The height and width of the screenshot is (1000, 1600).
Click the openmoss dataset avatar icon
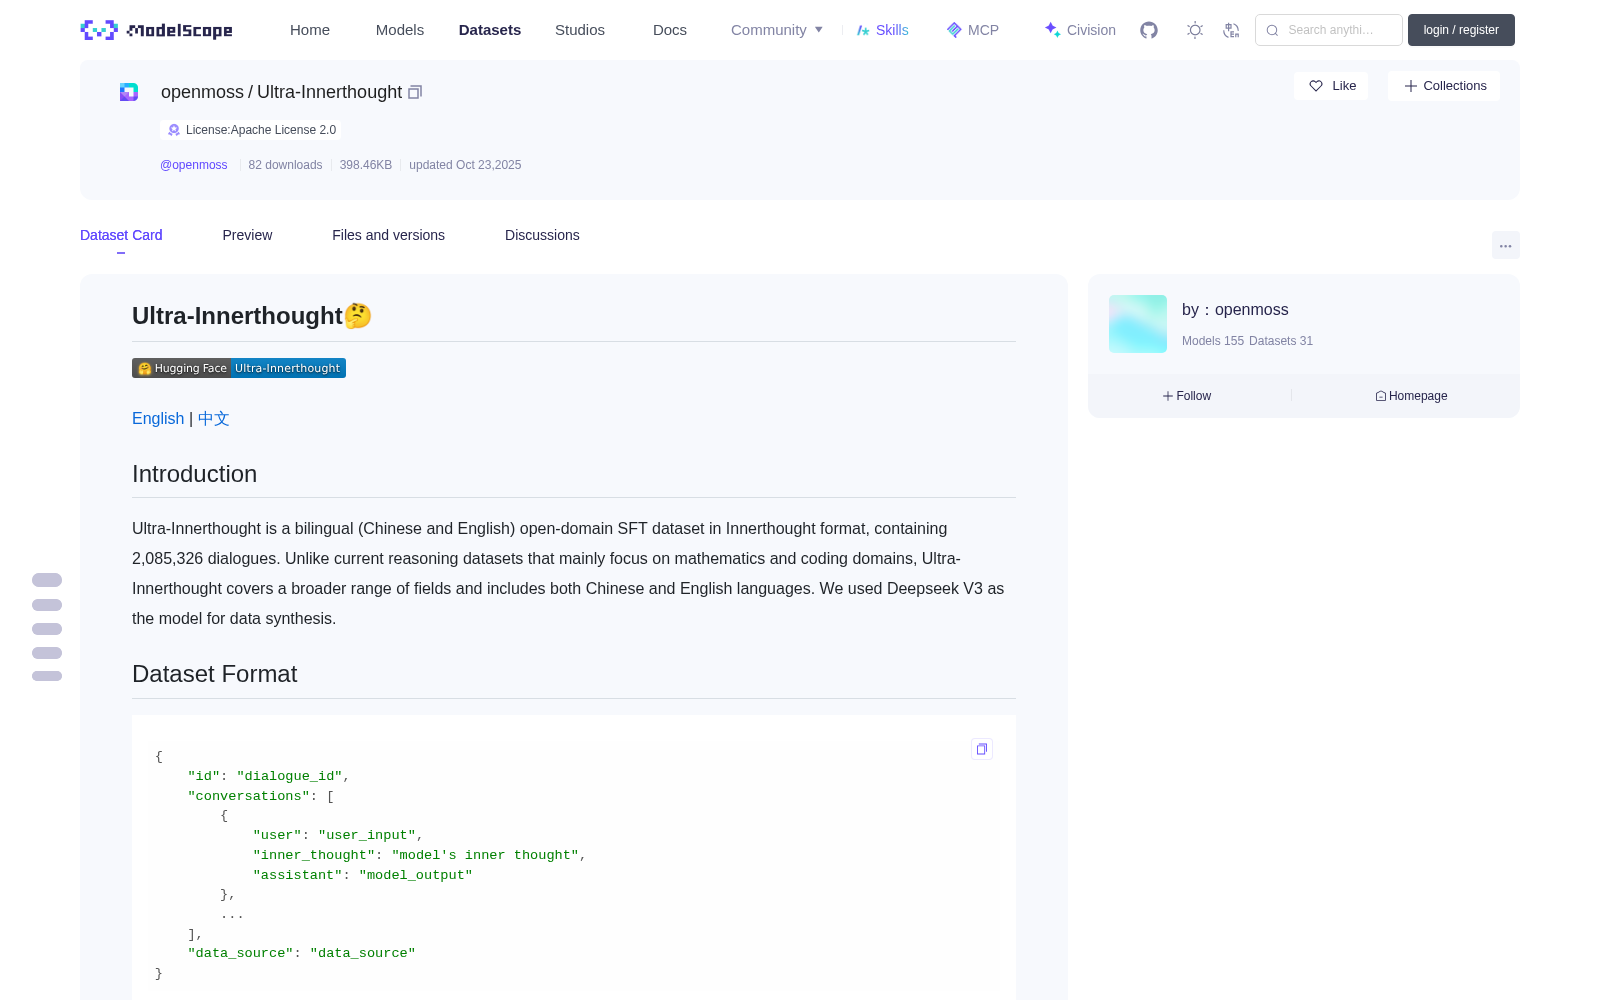(x=129, y=92)
